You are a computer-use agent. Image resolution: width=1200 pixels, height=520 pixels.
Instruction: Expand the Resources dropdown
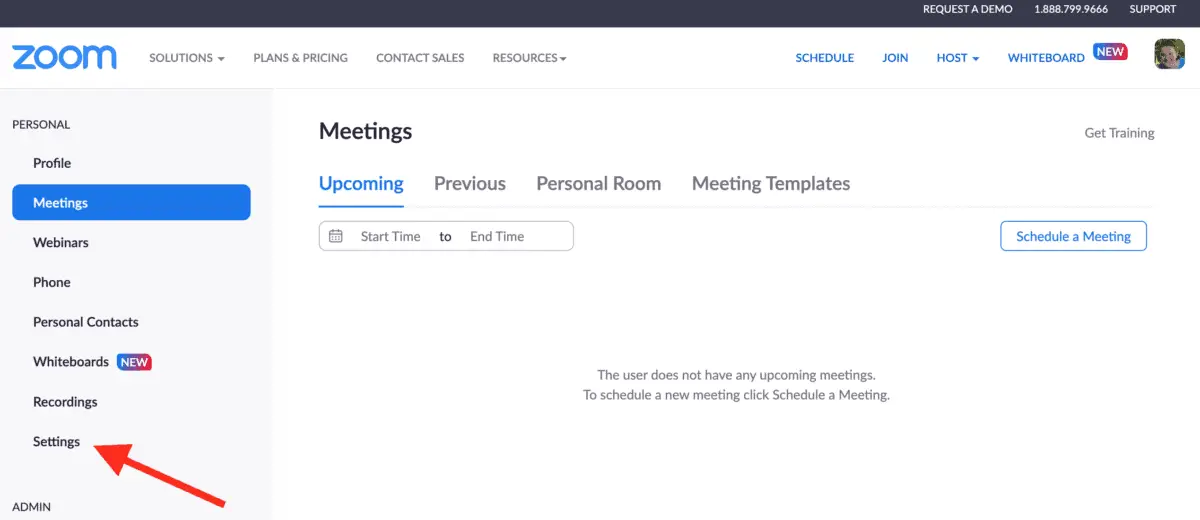pos(529,58)
